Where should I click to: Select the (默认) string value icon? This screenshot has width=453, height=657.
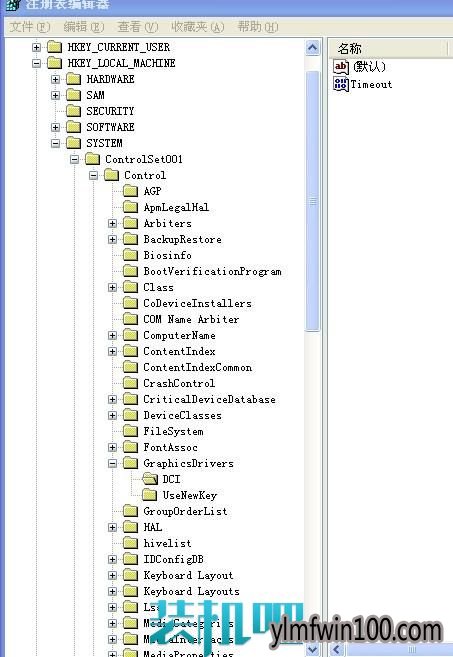point(341,67)
